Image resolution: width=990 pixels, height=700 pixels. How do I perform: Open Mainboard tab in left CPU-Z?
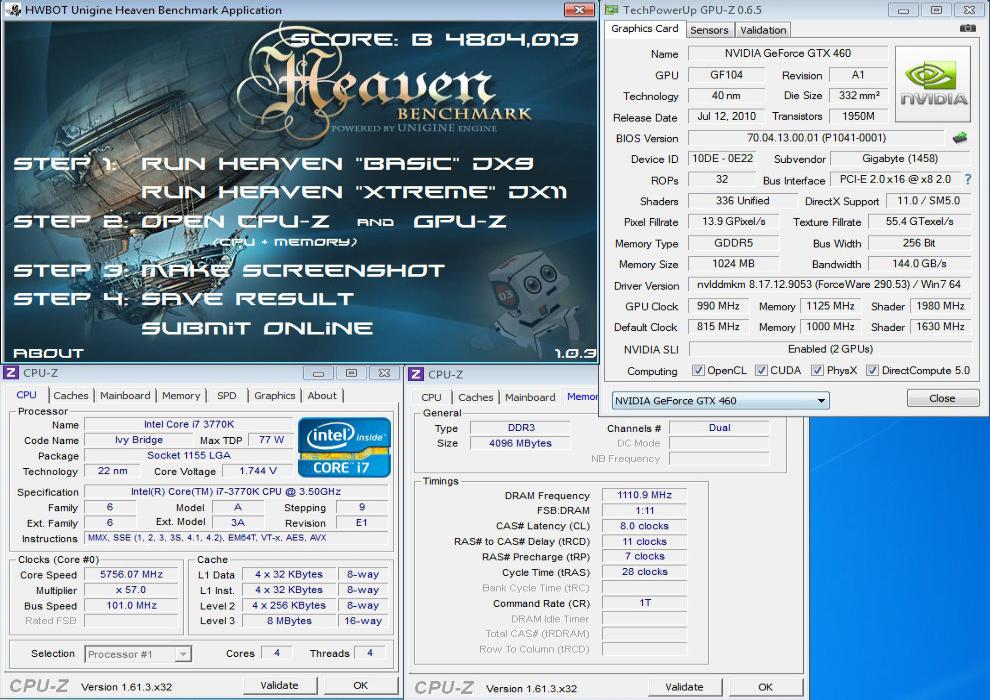125,395
